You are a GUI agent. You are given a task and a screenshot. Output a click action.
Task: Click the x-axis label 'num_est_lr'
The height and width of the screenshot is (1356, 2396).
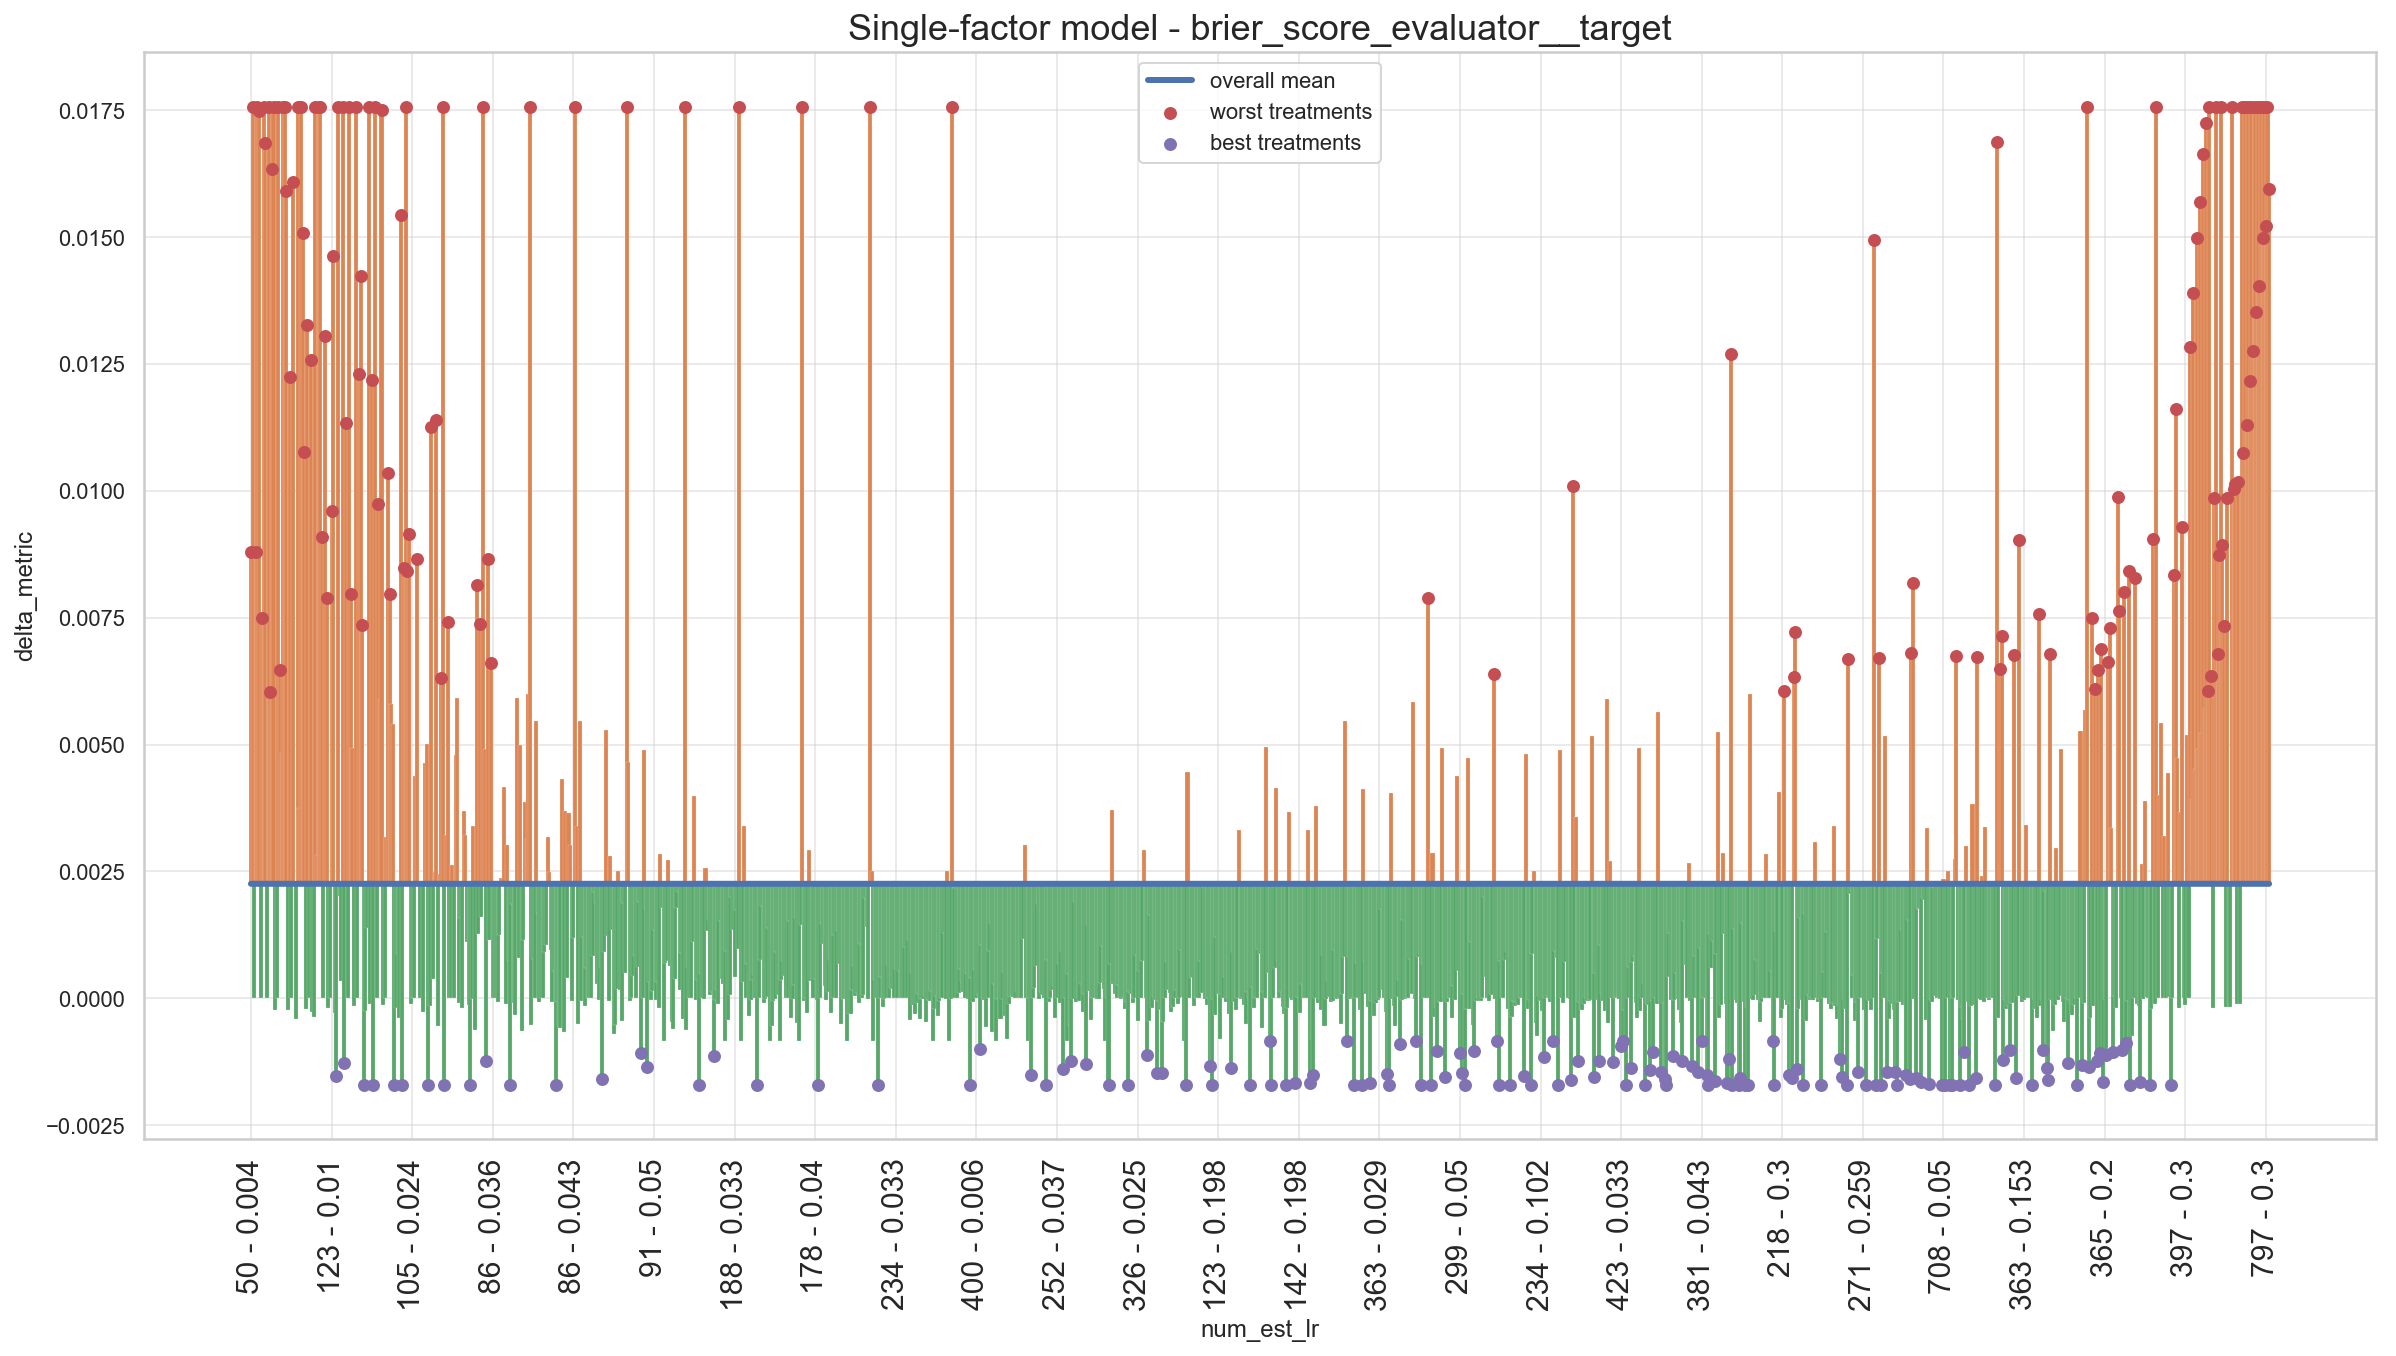pos(1259,1329)
